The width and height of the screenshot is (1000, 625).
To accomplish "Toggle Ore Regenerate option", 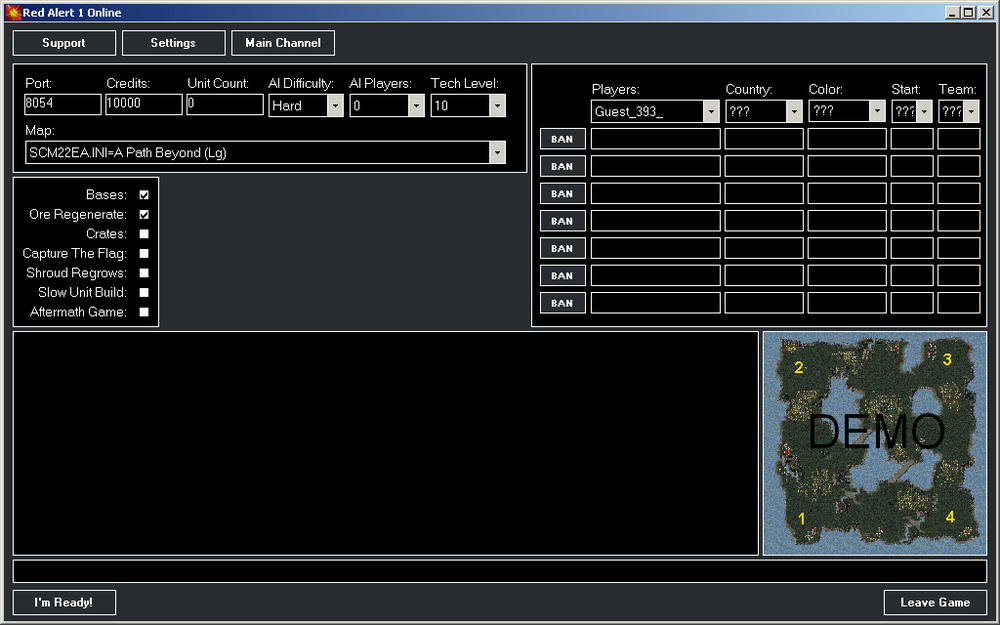I will 144,214.
